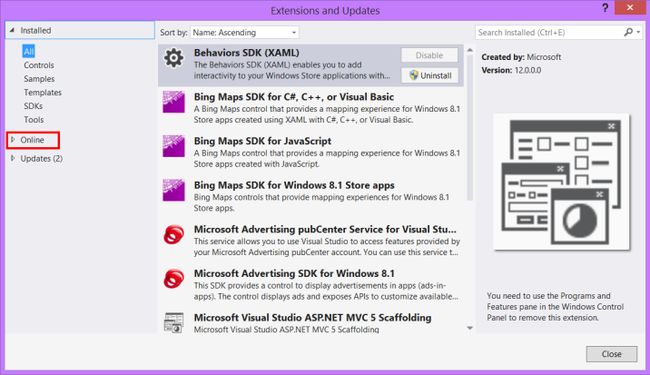
Task: Click the search magnifier icon
Action: pyautogui.click(x=628, y=32)
